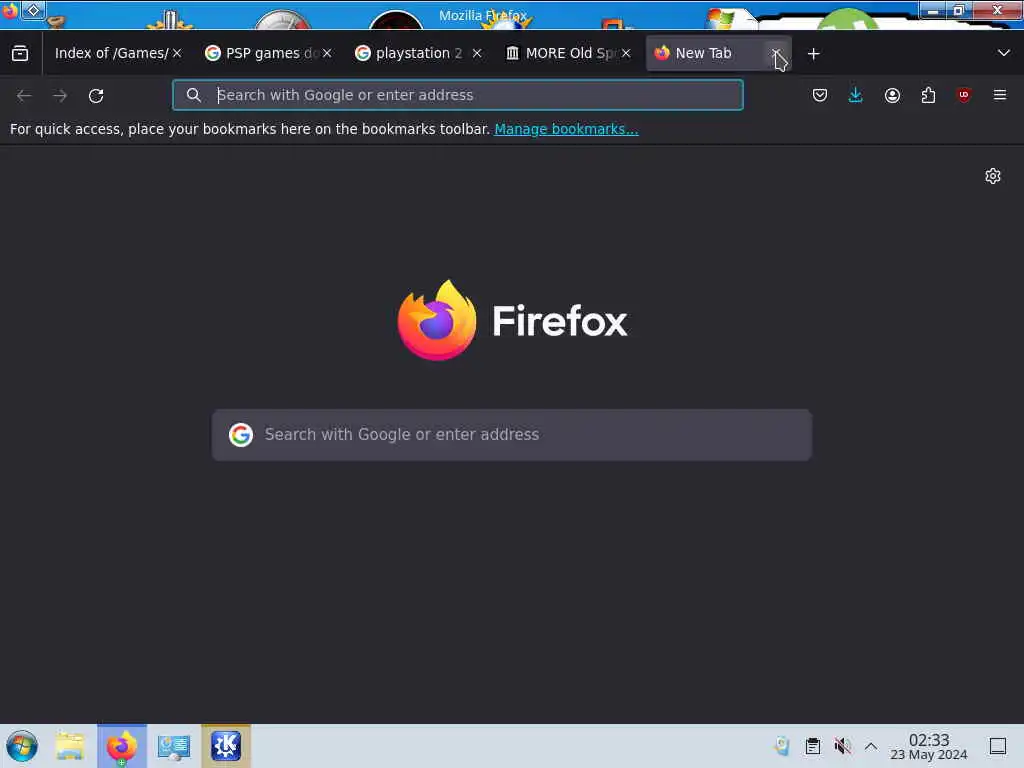The image size is (1024, 768).
Task: Switch to the MORE Old Sp tab
Action: pyautogui.click(x=563, y=54)
